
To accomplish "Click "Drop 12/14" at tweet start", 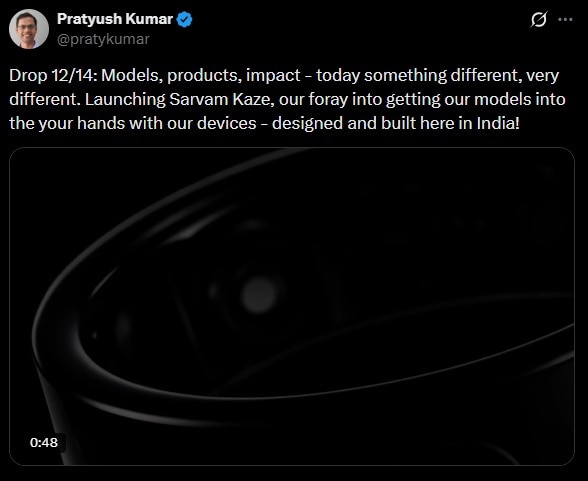I will [x=53, y=75].
